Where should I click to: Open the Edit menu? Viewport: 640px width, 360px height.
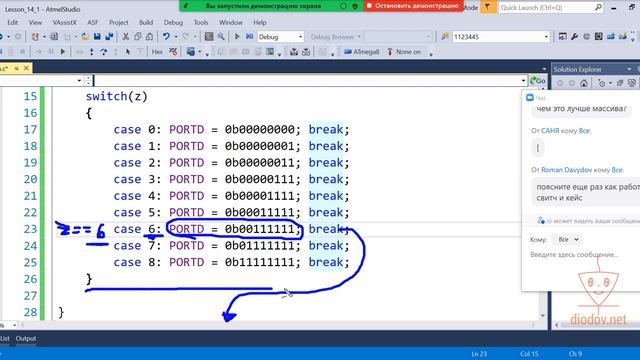tap(13, 22)
